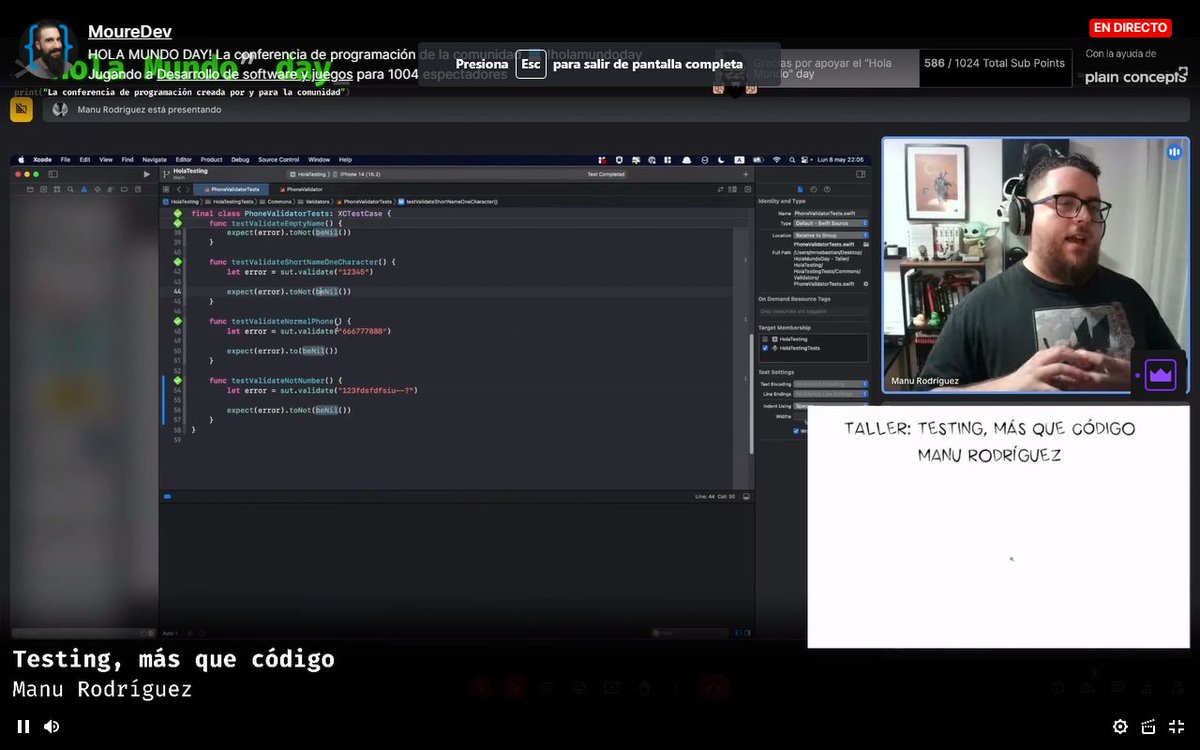Open the MoureDev channel name link
Screen dimensions: 1200x750
pyautogui.click(x=129, y=32)
